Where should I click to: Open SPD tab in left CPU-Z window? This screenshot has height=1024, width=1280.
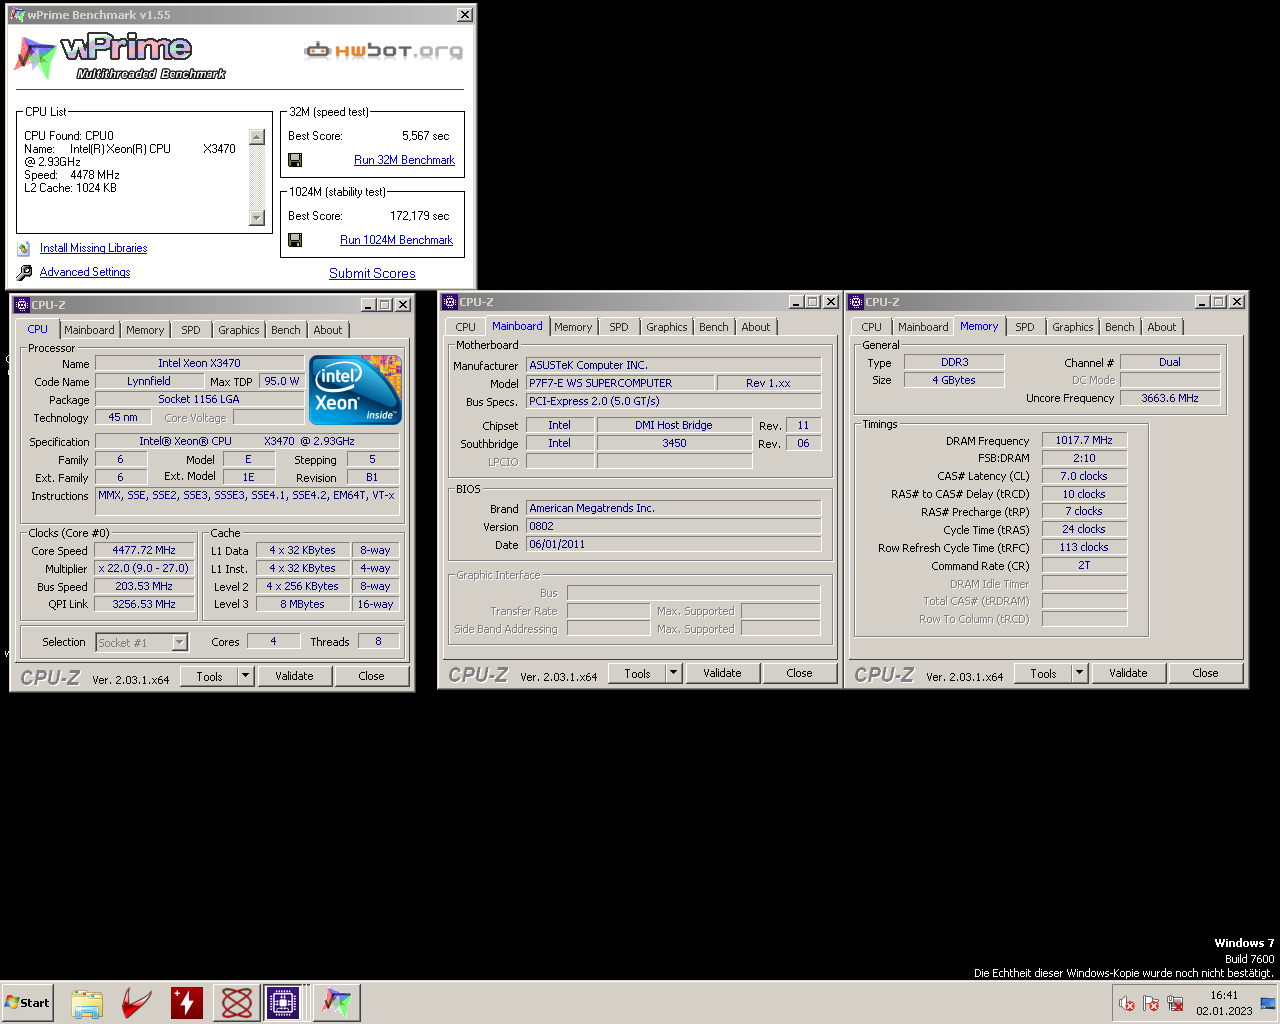(x=191, y=330)
